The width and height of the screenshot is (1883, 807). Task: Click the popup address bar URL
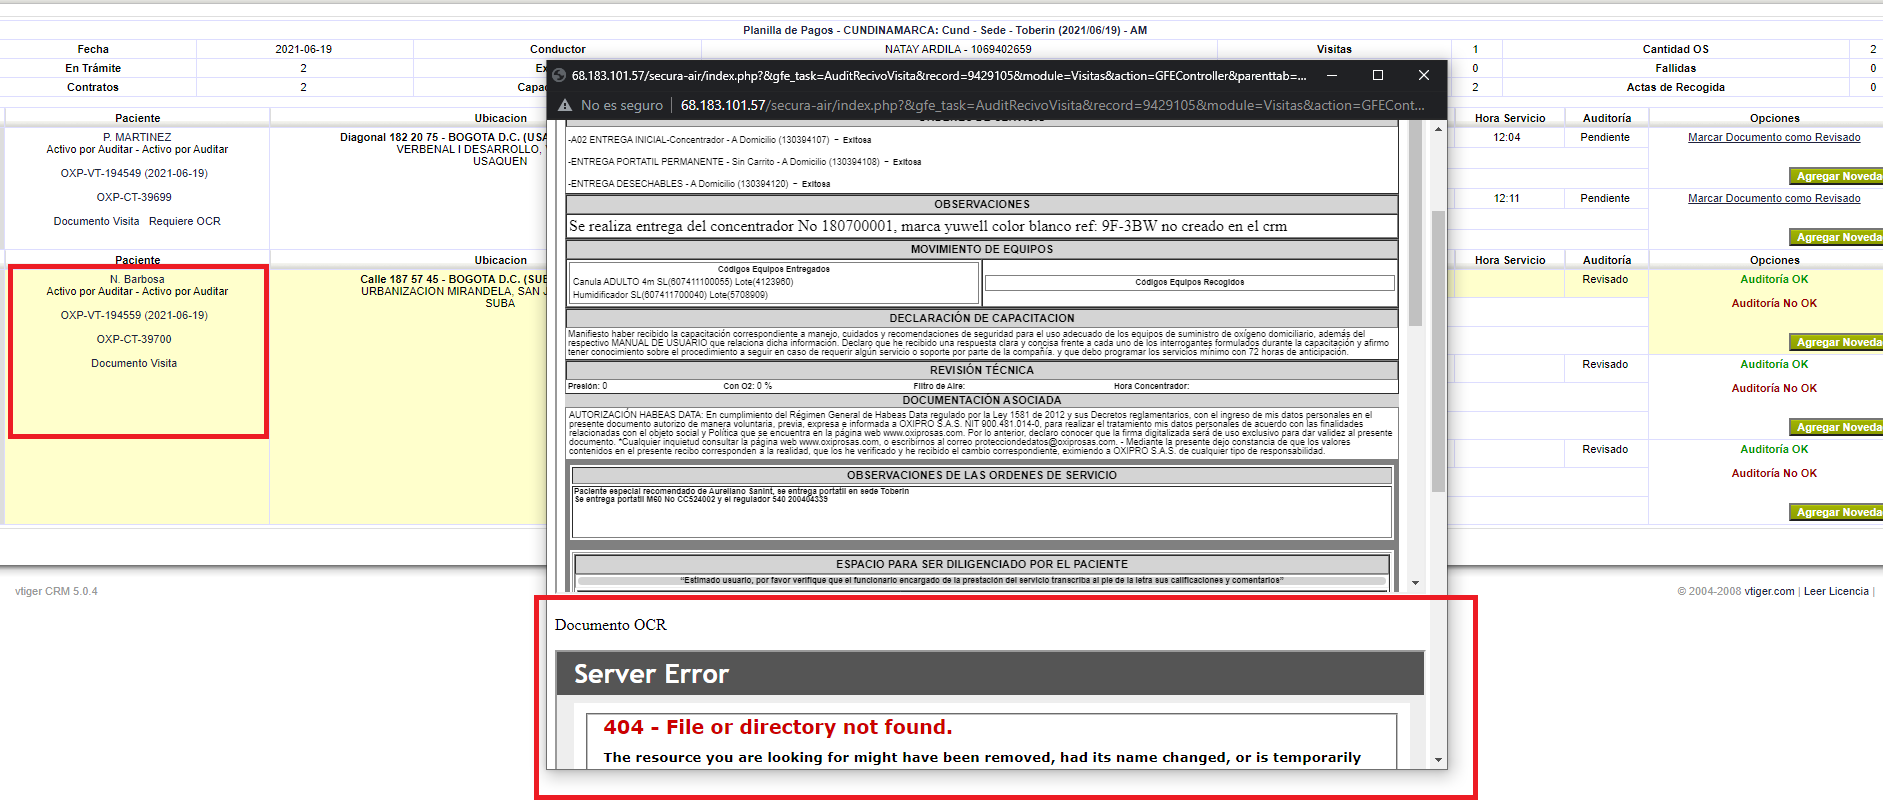click(x=1053, y=105)
